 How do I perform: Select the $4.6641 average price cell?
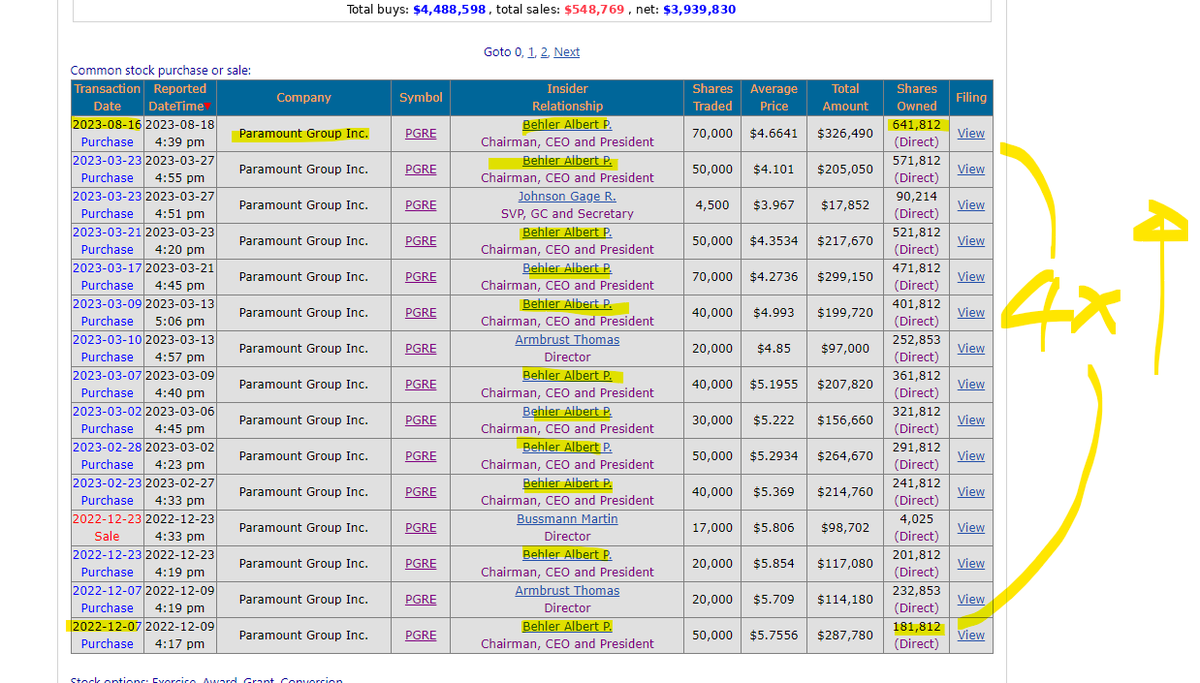click(x=774, y=133)
